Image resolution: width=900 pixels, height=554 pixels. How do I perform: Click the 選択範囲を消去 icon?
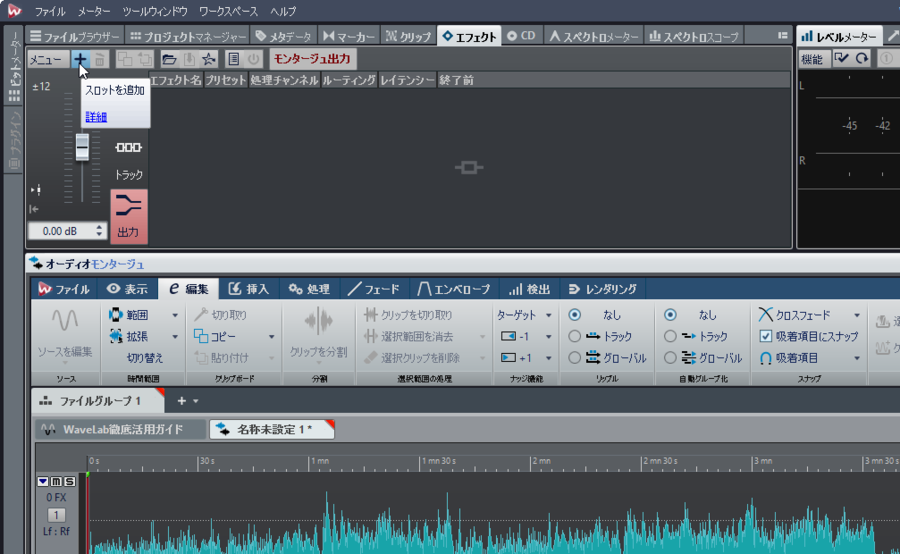click(370, 336)
